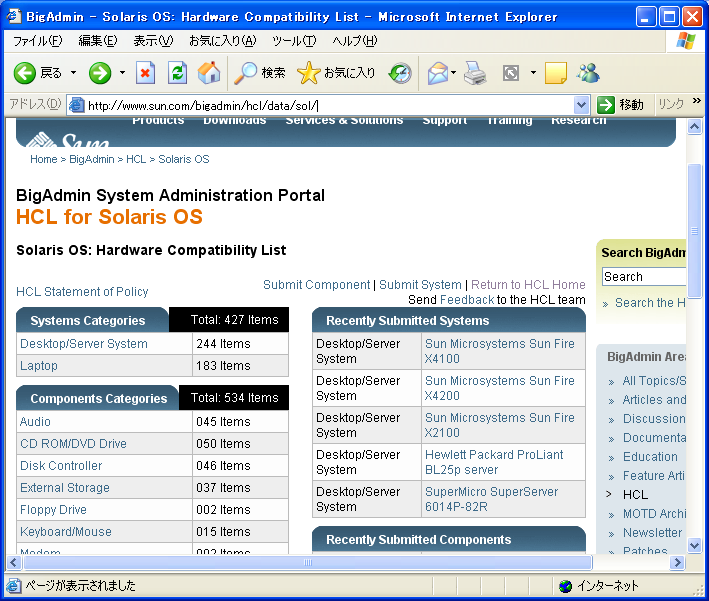Click the BigAdmin breadcrumb link

click(92, 159)
